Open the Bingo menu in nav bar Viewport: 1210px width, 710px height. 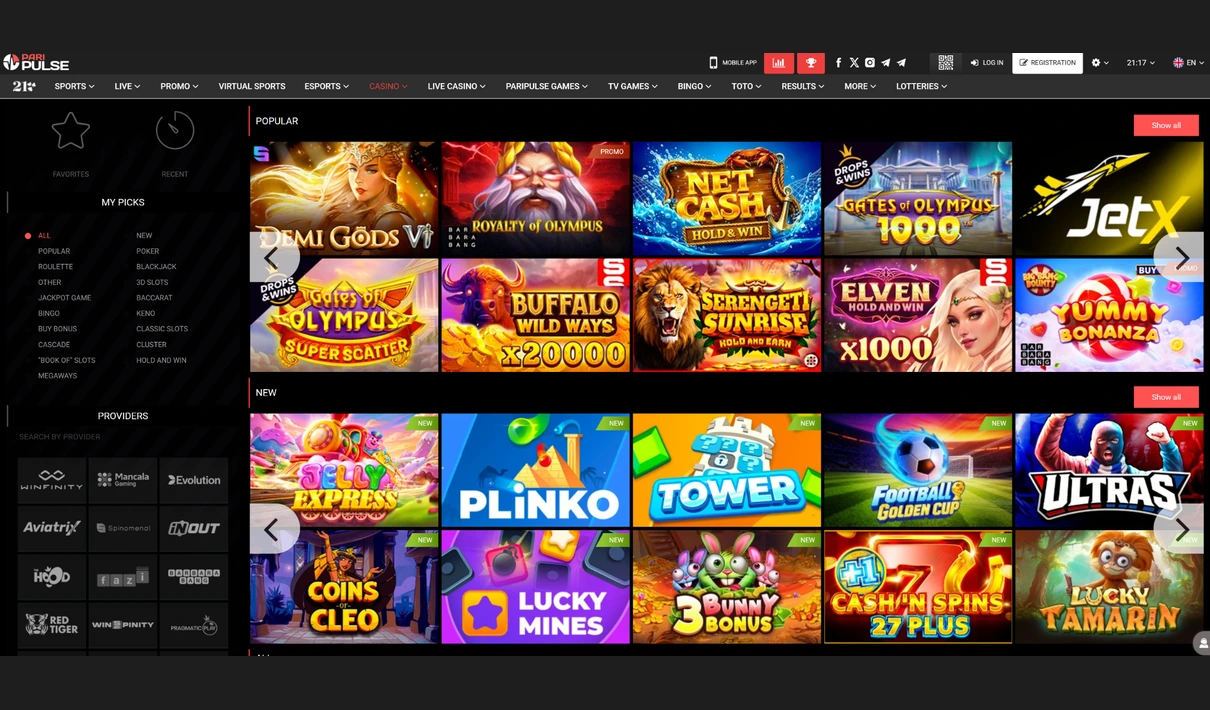coord(694,87)
